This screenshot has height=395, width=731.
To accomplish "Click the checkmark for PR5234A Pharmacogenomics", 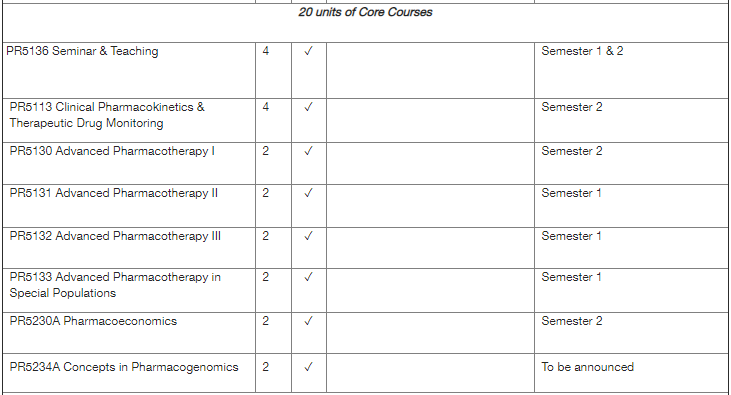I will coord(308,367).
